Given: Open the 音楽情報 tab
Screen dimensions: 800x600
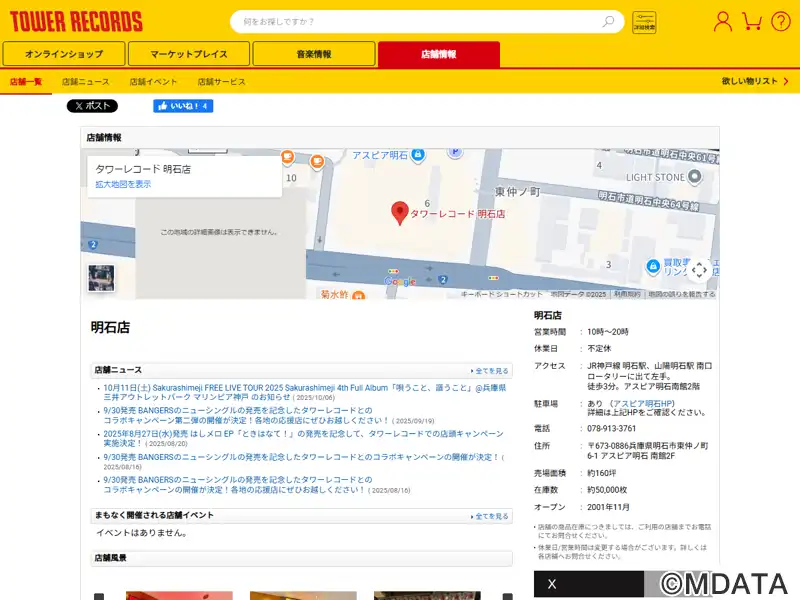Looking at the screenshot, I should point(314,54).
